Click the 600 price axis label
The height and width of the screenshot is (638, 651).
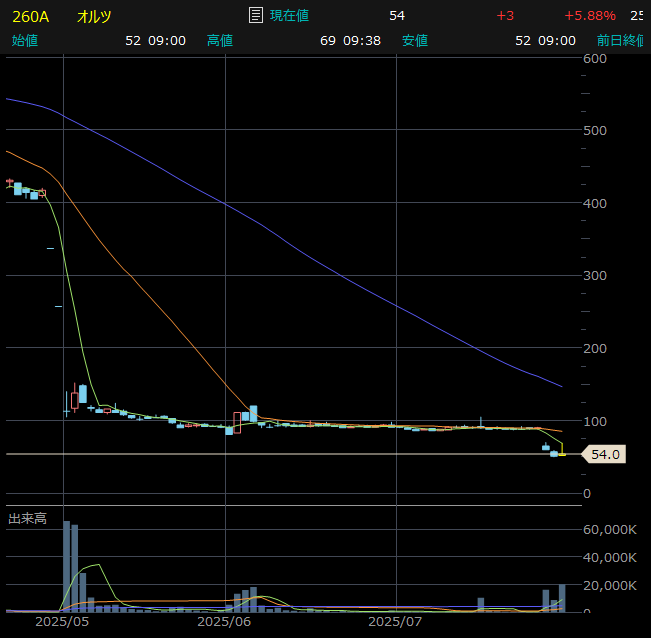[595, 59]
